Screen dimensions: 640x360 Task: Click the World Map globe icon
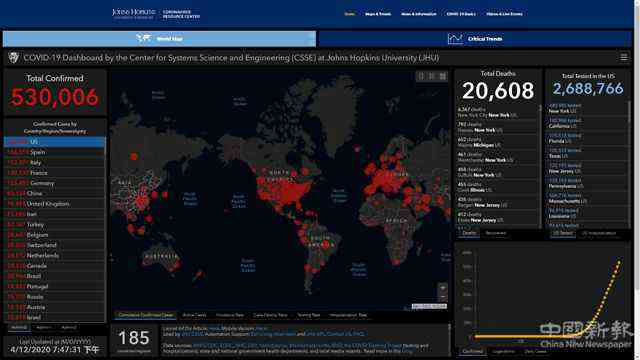pyautogui.click(x=143, y=38)
